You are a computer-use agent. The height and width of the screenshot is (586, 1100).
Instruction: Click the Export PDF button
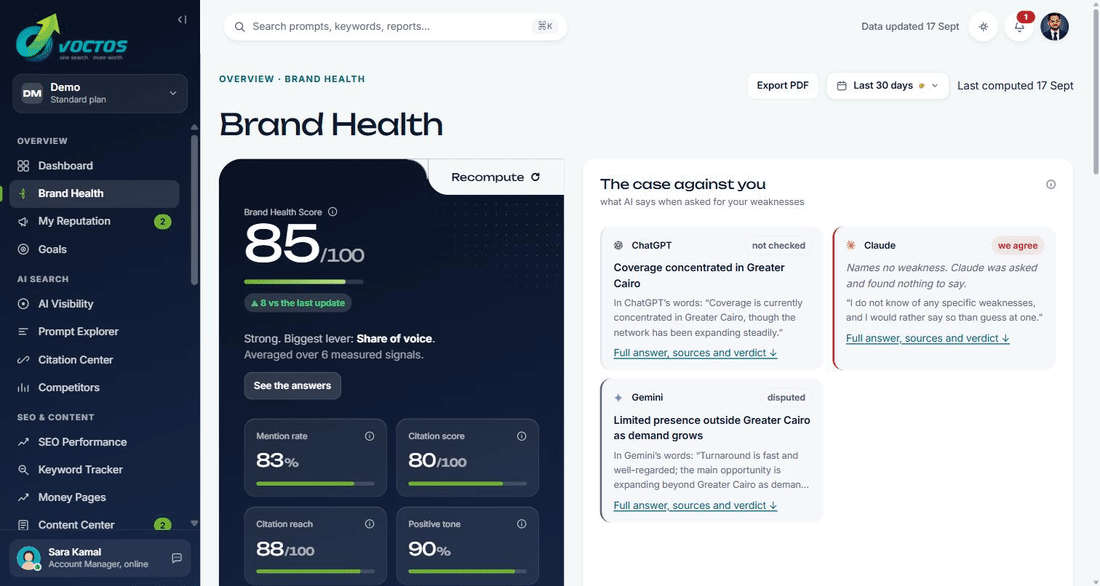(783, 86)
